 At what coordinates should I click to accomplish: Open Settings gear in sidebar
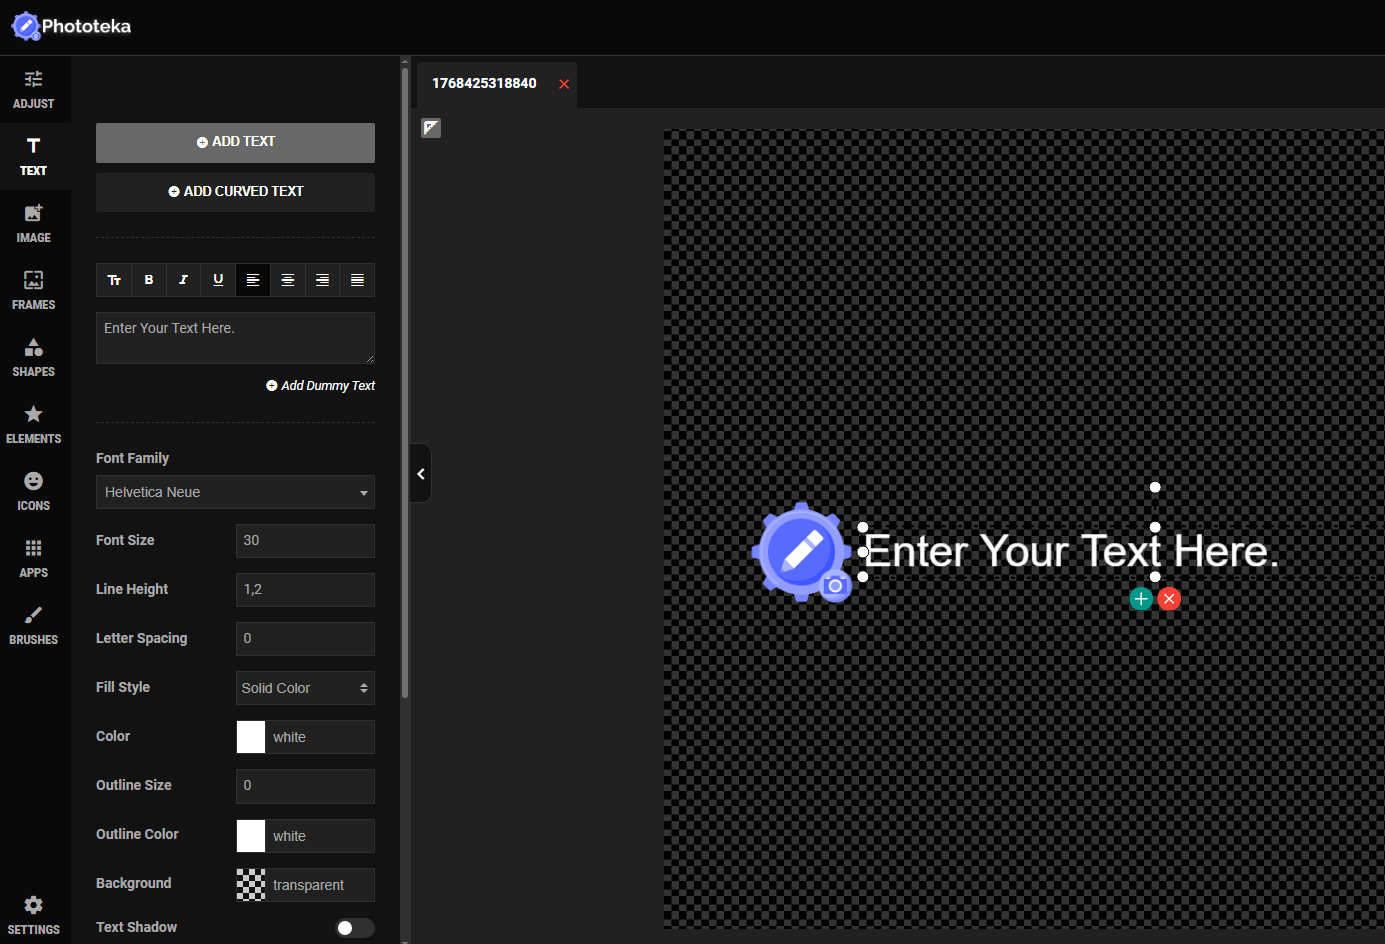pos(34,914)
